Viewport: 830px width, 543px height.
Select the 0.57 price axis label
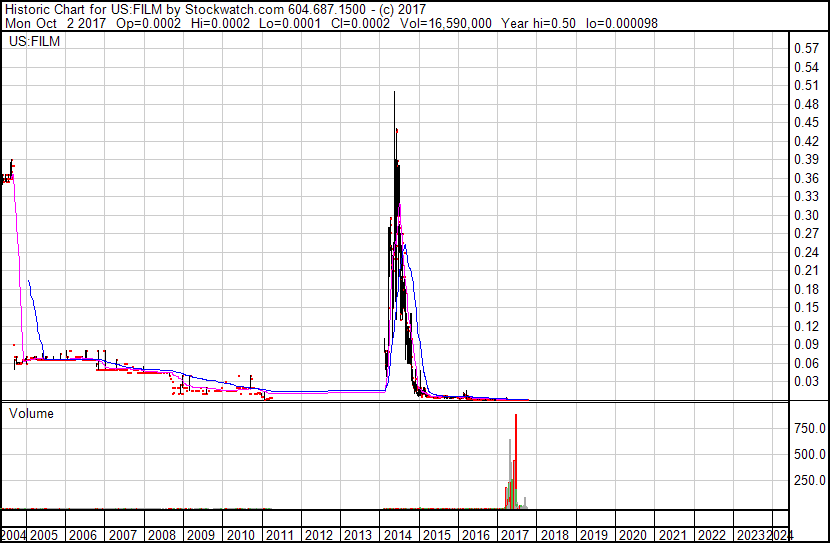tap(806, 48)
